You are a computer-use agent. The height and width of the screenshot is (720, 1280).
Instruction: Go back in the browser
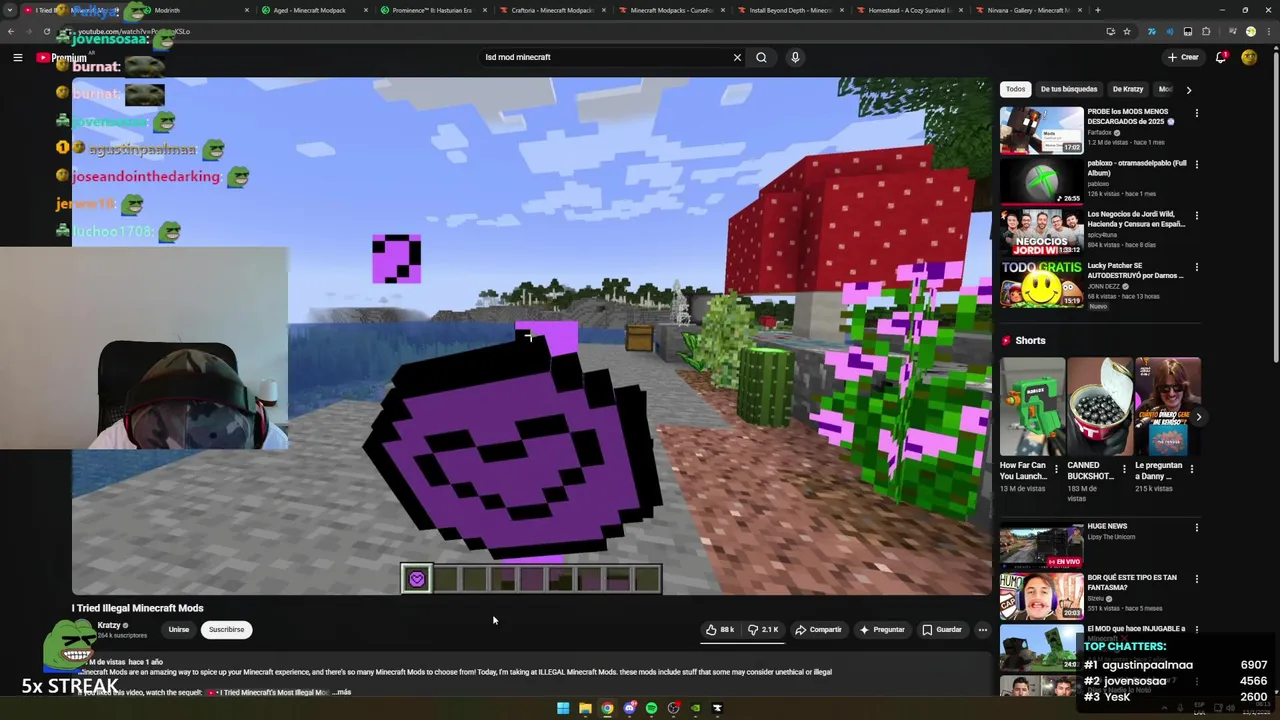[x=11, y=31]
